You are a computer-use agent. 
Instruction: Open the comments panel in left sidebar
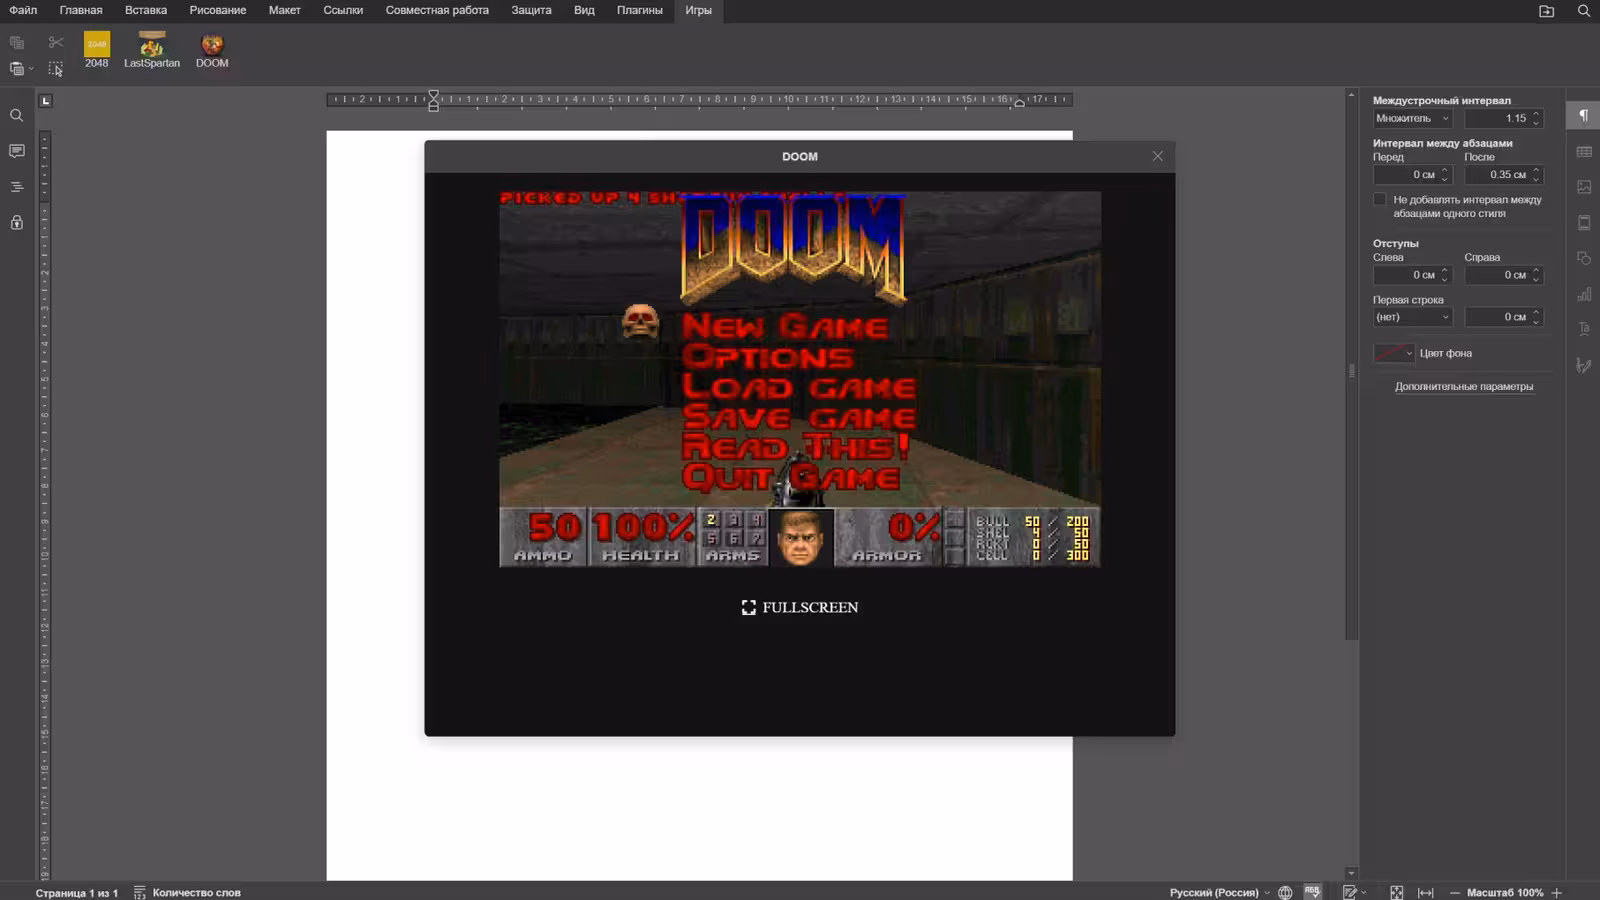(17, 151)
